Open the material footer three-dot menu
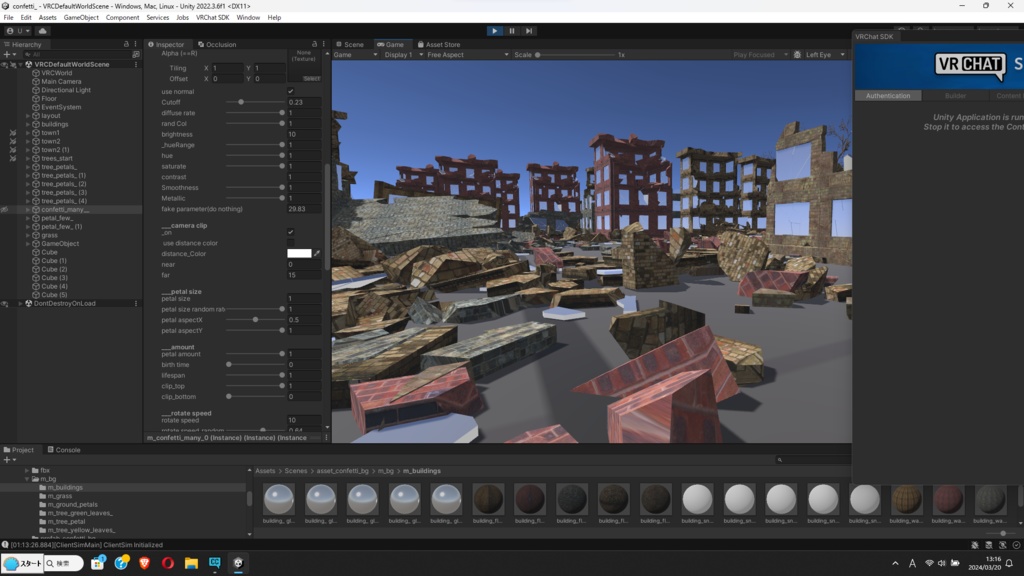The width and height of the screenshot is (1024, 576). click(327, 438)
